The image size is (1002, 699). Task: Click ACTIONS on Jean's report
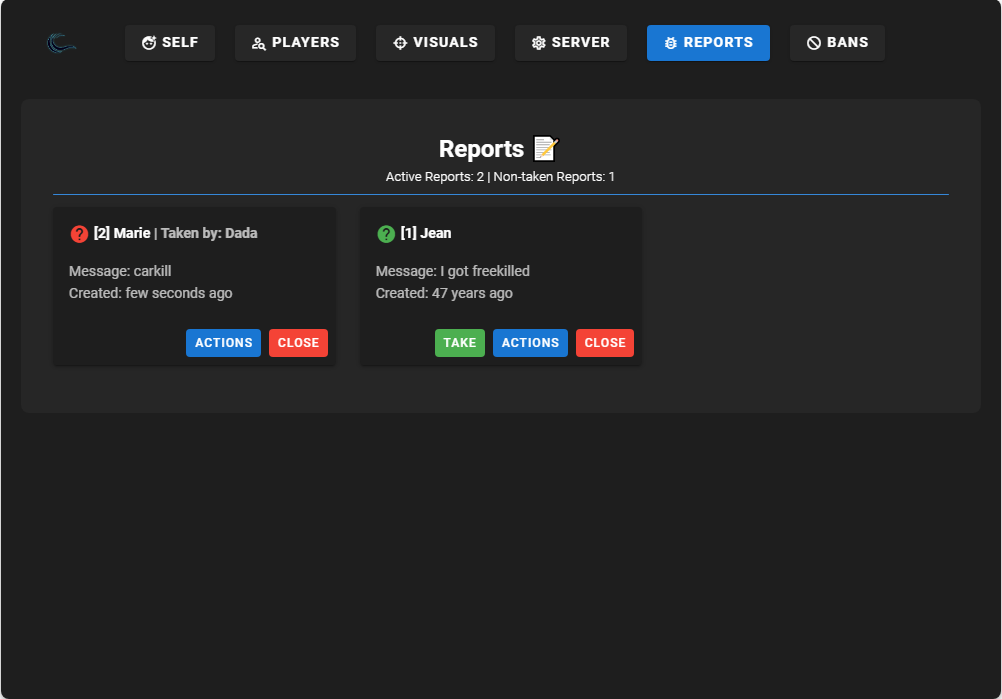tap(530, 342)
